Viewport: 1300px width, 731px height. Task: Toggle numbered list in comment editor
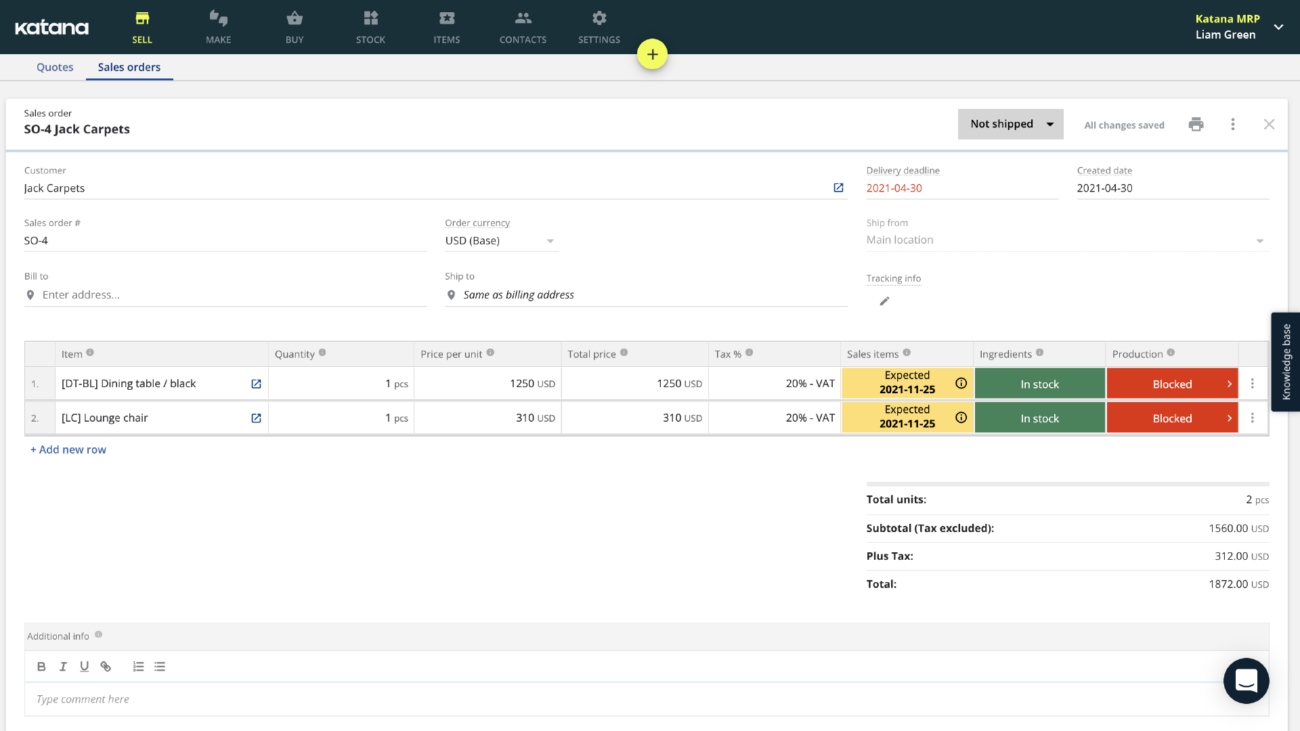point(138,667)
